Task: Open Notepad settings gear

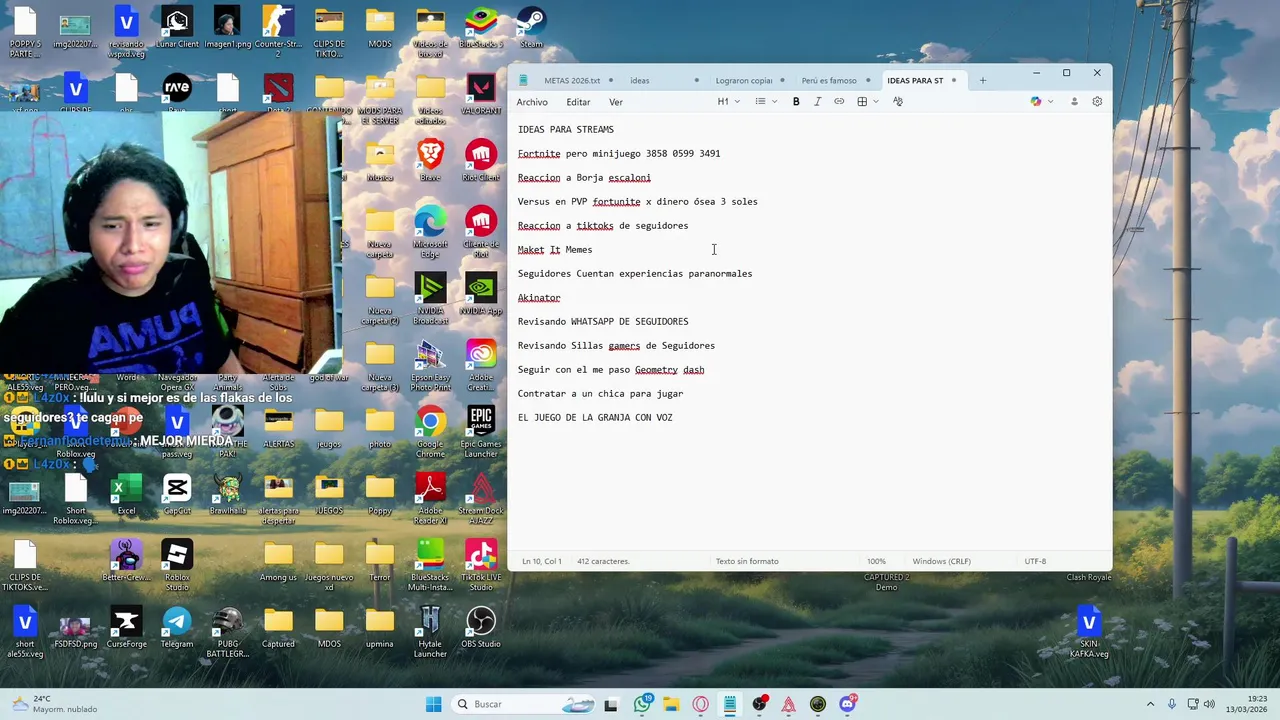Action: 1097,102
